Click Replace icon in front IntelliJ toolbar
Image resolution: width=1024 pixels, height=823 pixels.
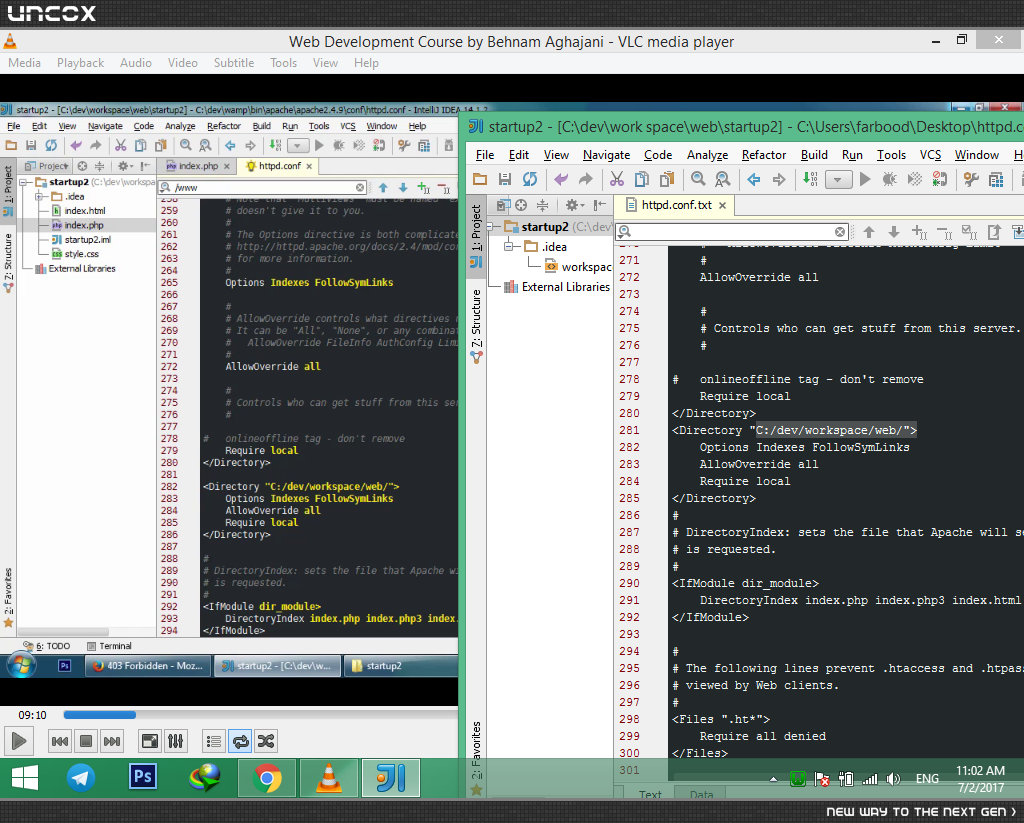pyautogui.click(x=722, y=179)
